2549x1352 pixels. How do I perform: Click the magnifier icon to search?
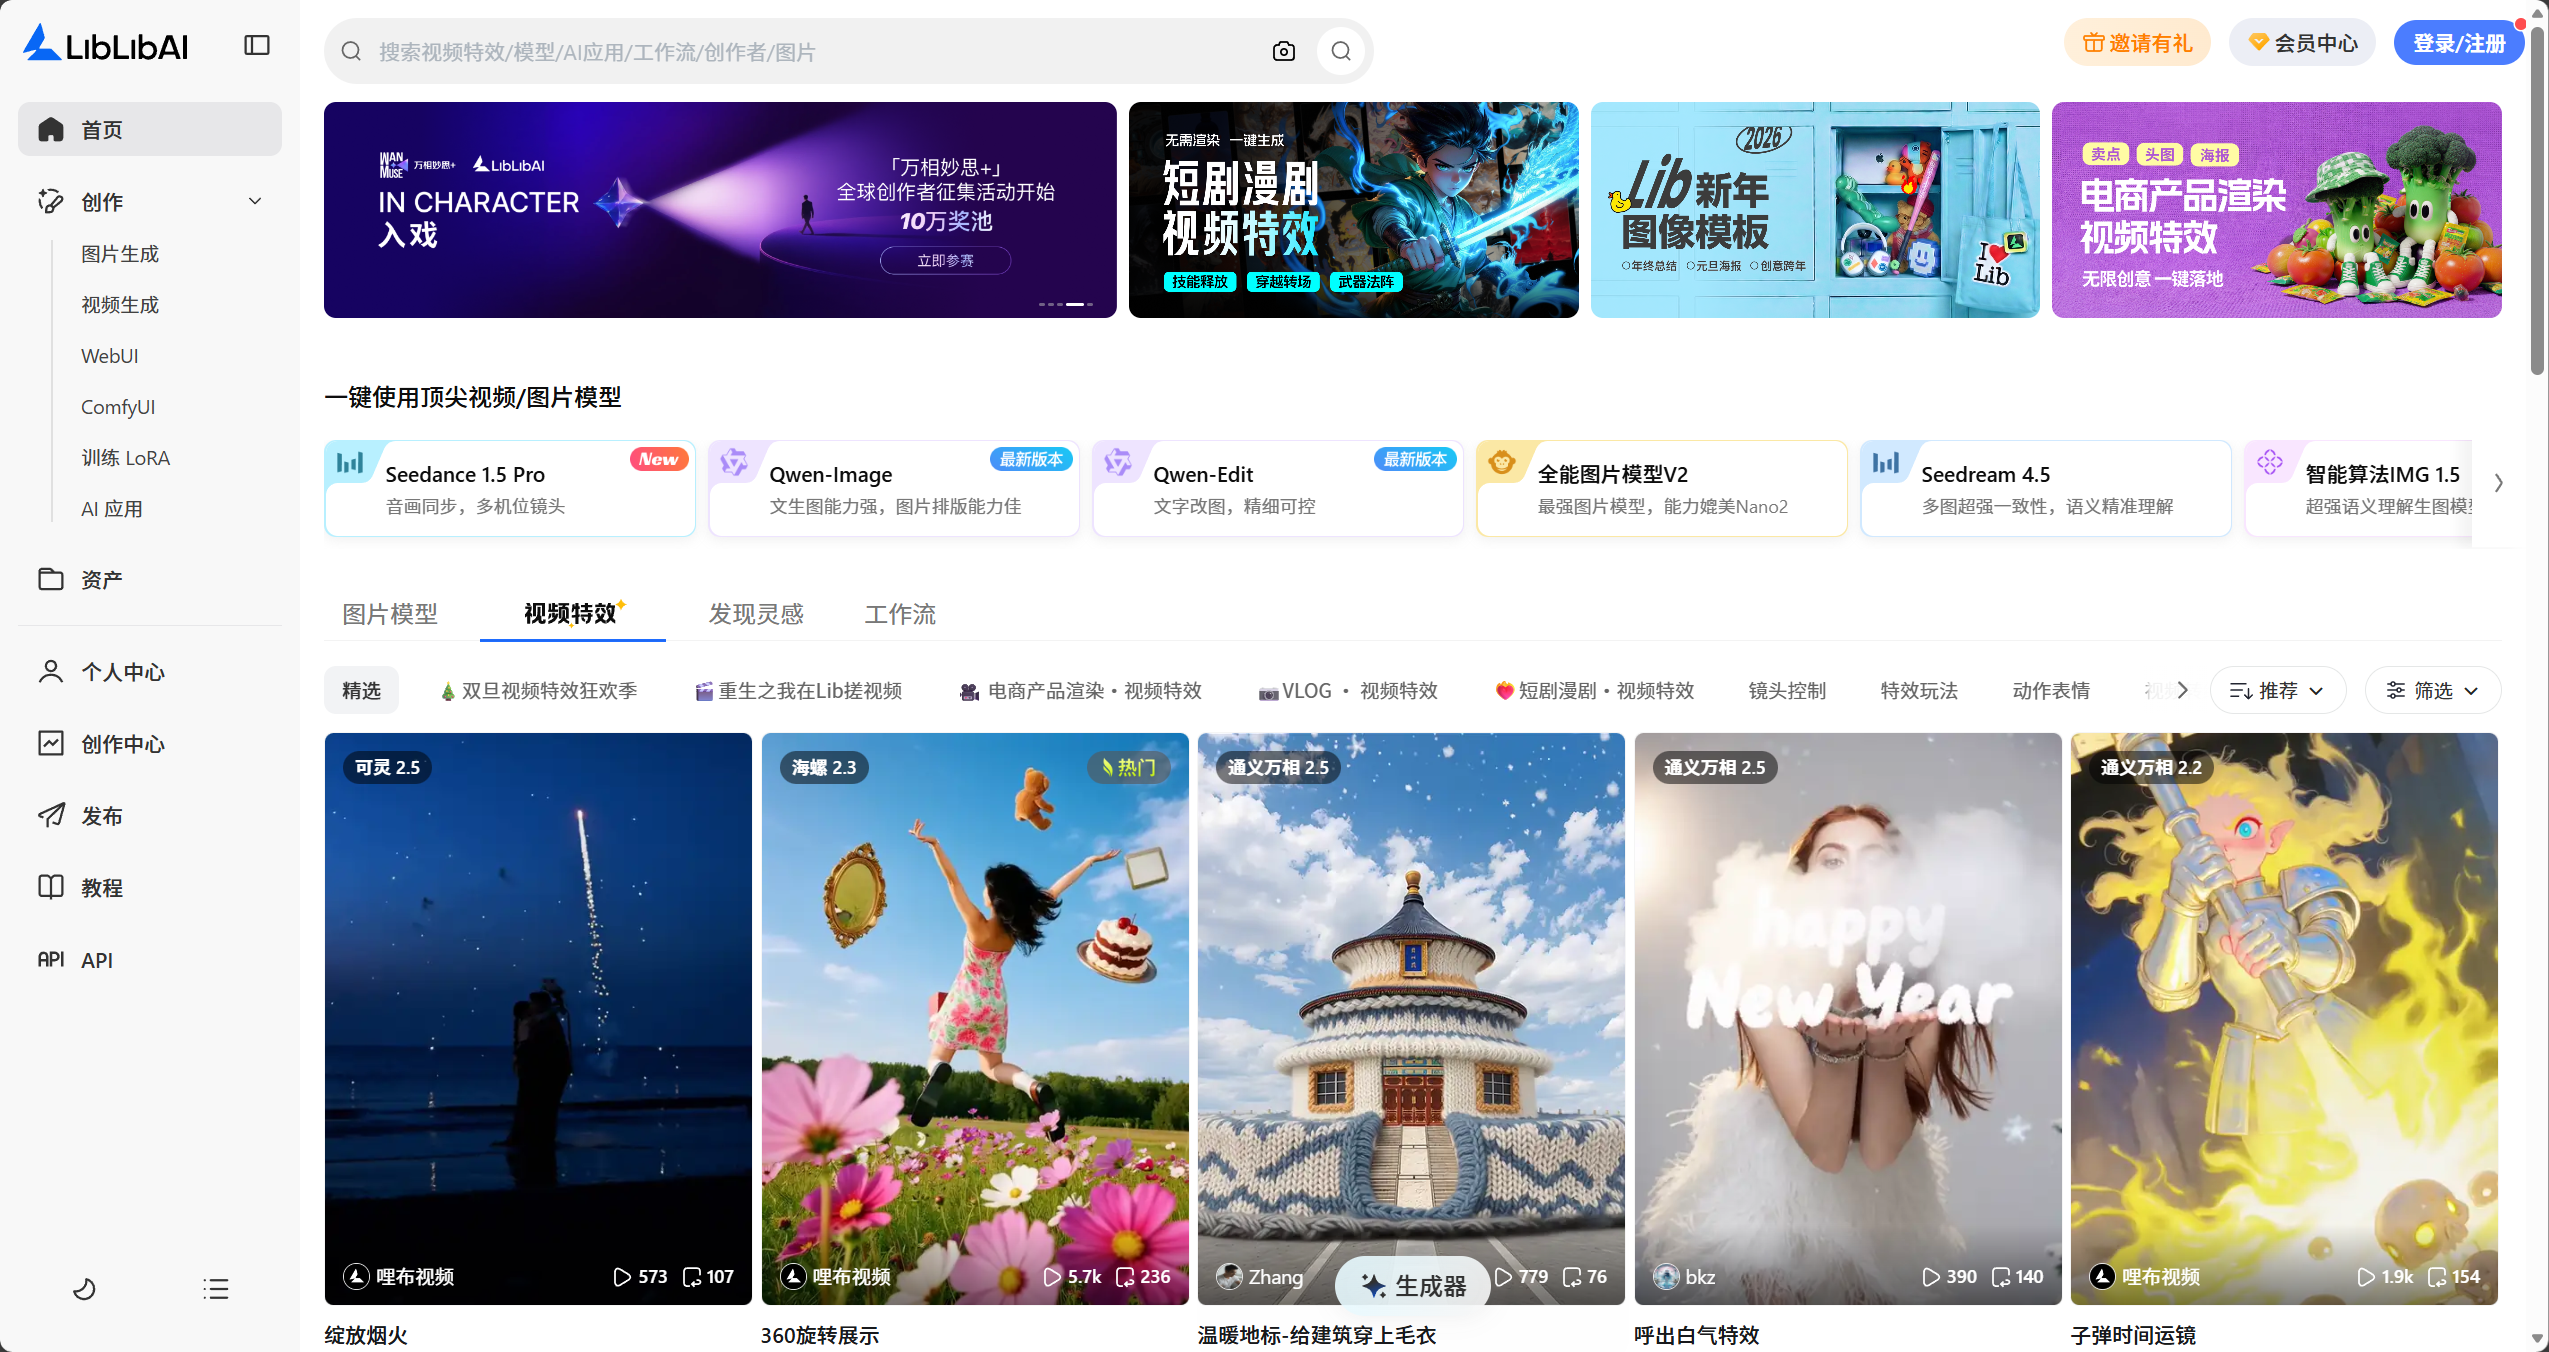click(1340, 50)
